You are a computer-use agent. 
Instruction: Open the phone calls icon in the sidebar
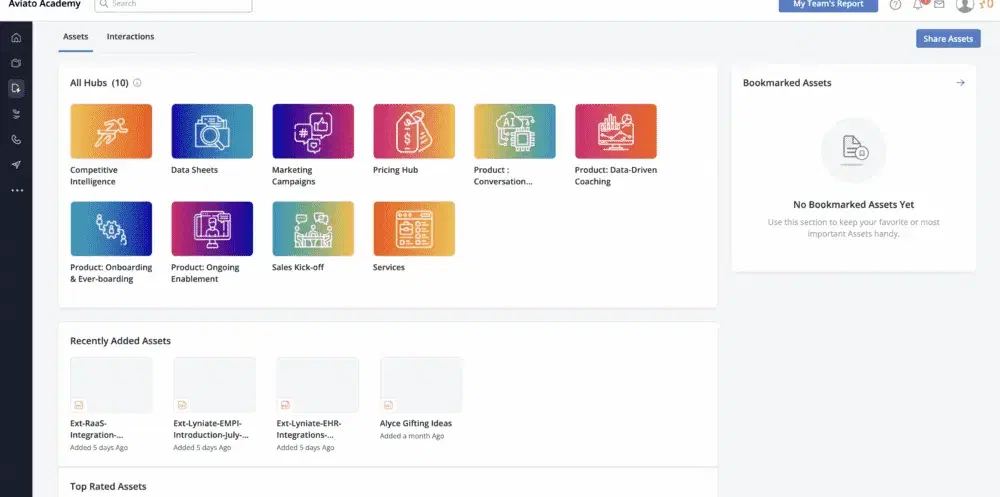coord(16,140)
